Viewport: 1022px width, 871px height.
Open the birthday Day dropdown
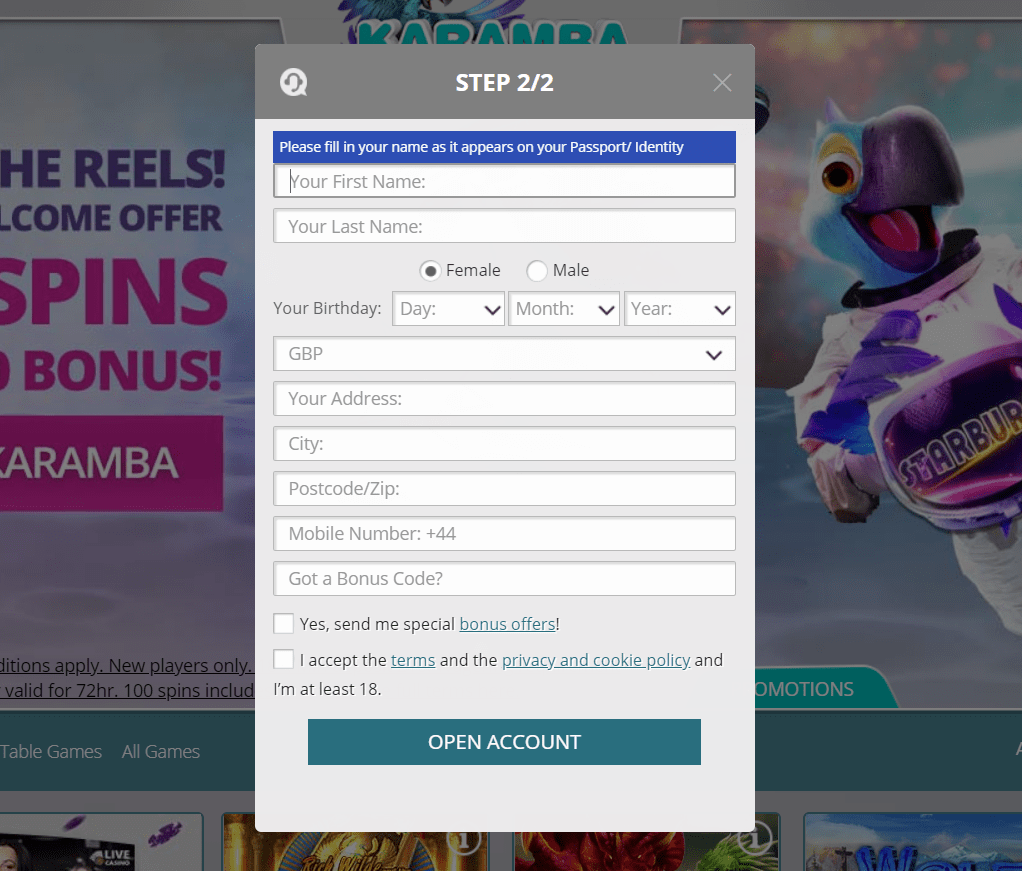click(448, 309)
